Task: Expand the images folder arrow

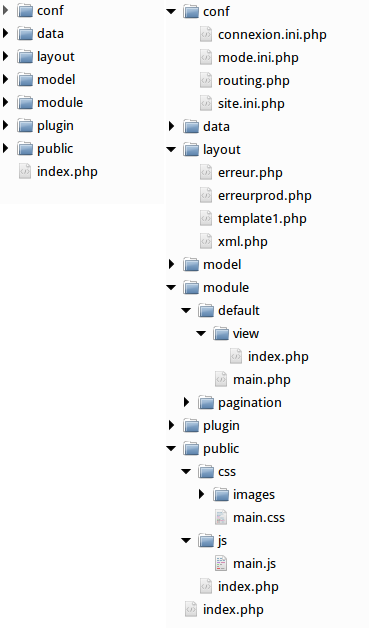Action: pyautogui.click(x=201, y=494)
